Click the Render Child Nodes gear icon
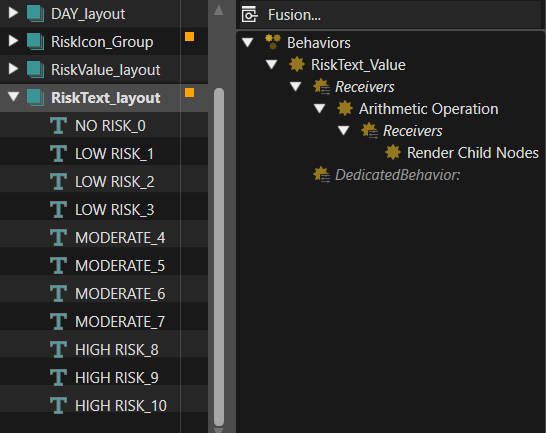Screen dimensions: 546x433 pos(393,152)
